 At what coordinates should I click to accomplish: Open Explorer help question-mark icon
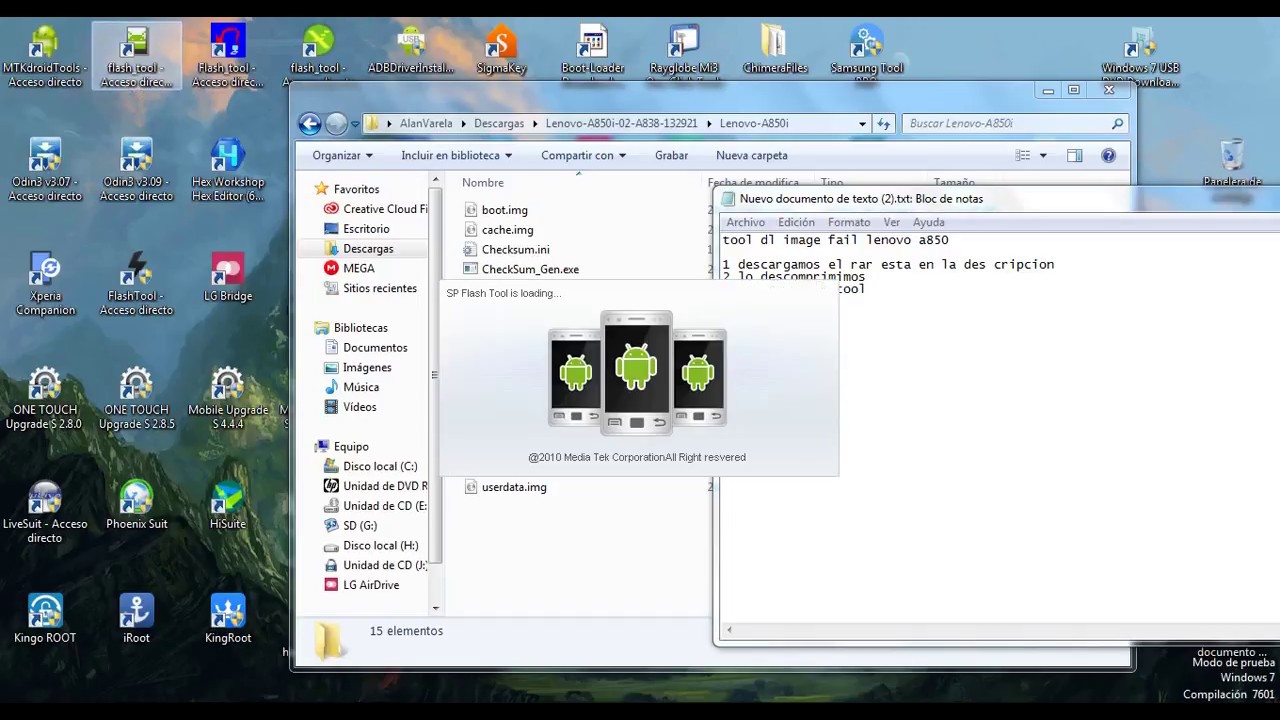pyautogui.click(x=1108, y=155)
